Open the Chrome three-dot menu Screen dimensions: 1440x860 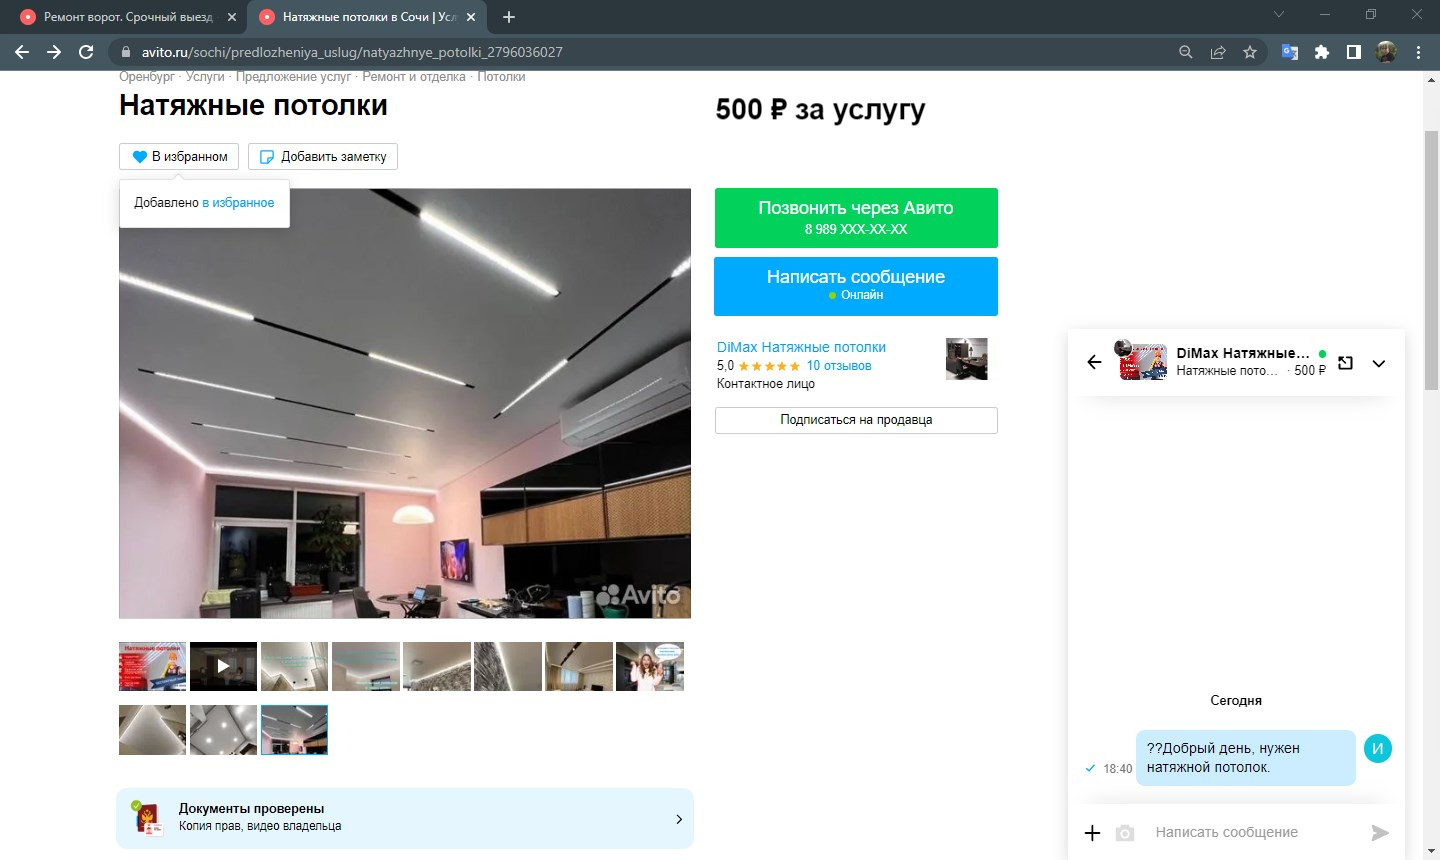pos(1418,52)
